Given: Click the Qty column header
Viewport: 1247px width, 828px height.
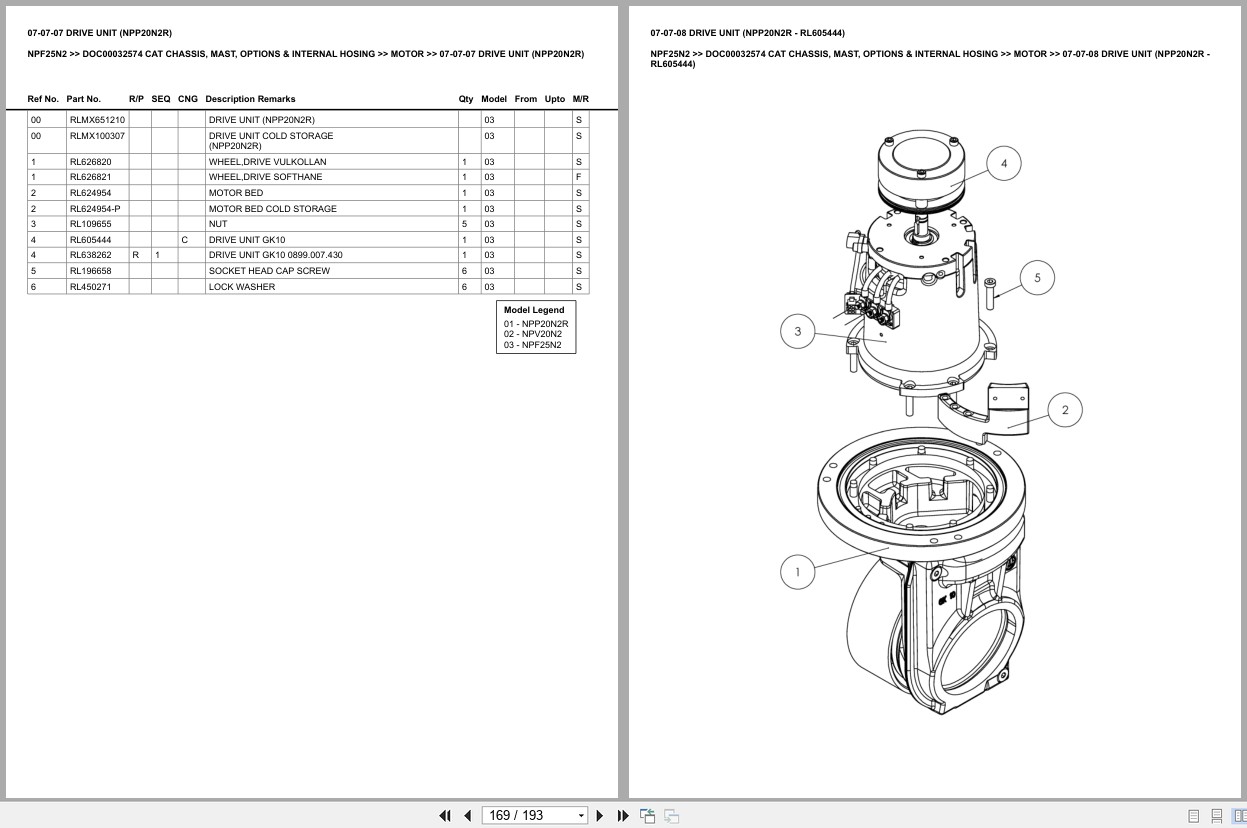Looking at the screenshot, I should coord(466,99).
